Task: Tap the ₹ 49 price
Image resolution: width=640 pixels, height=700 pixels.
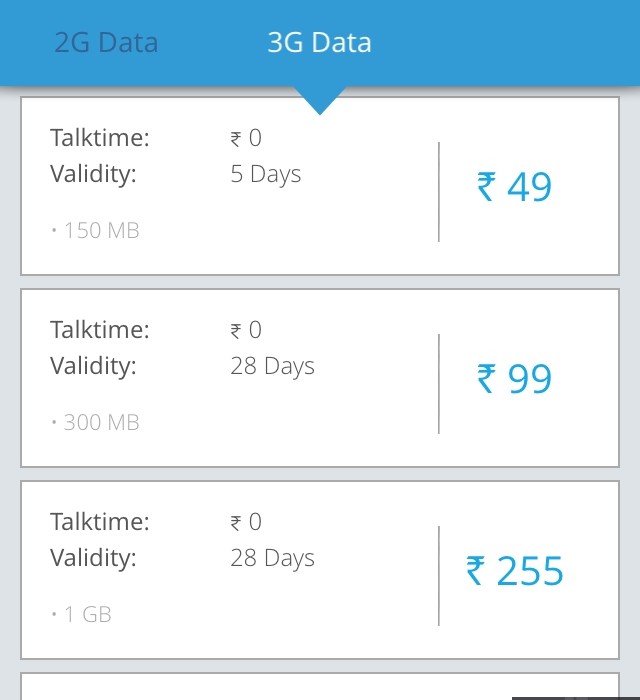Action: (x=514, y=188)
